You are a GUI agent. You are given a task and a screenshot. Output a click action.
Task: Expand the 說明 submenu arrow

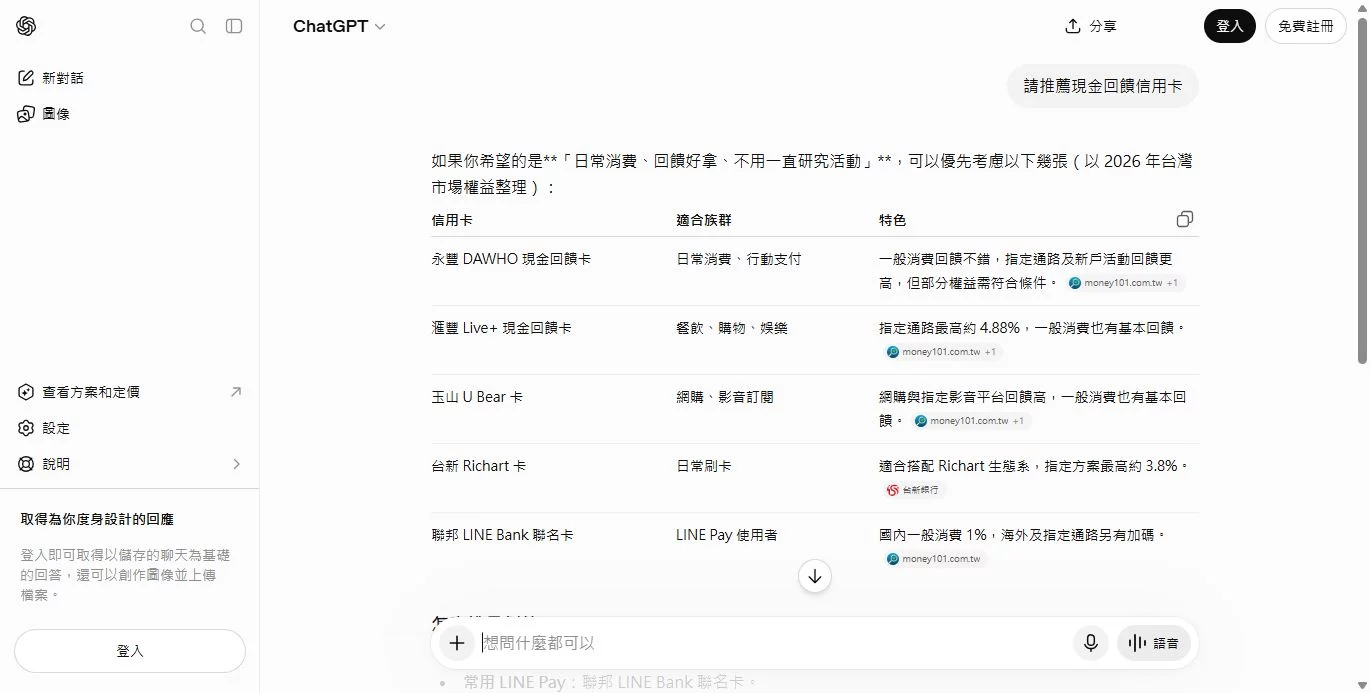(x=237, y=464)
